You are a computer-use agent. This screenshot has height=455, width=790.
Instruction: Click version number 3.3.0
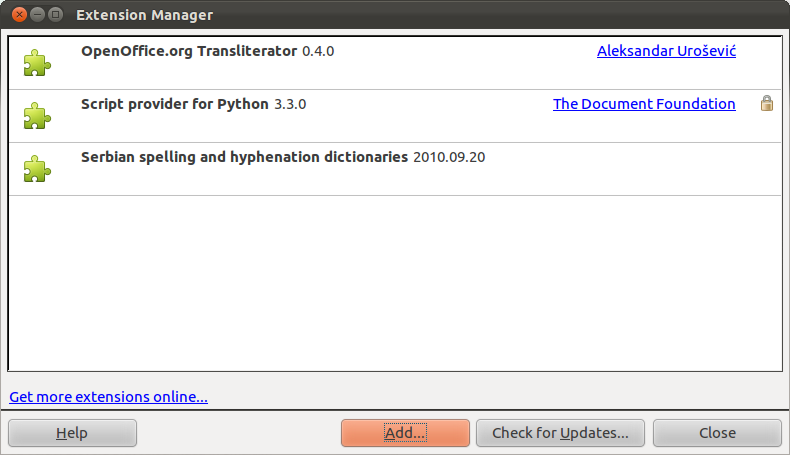pos(290,104)
